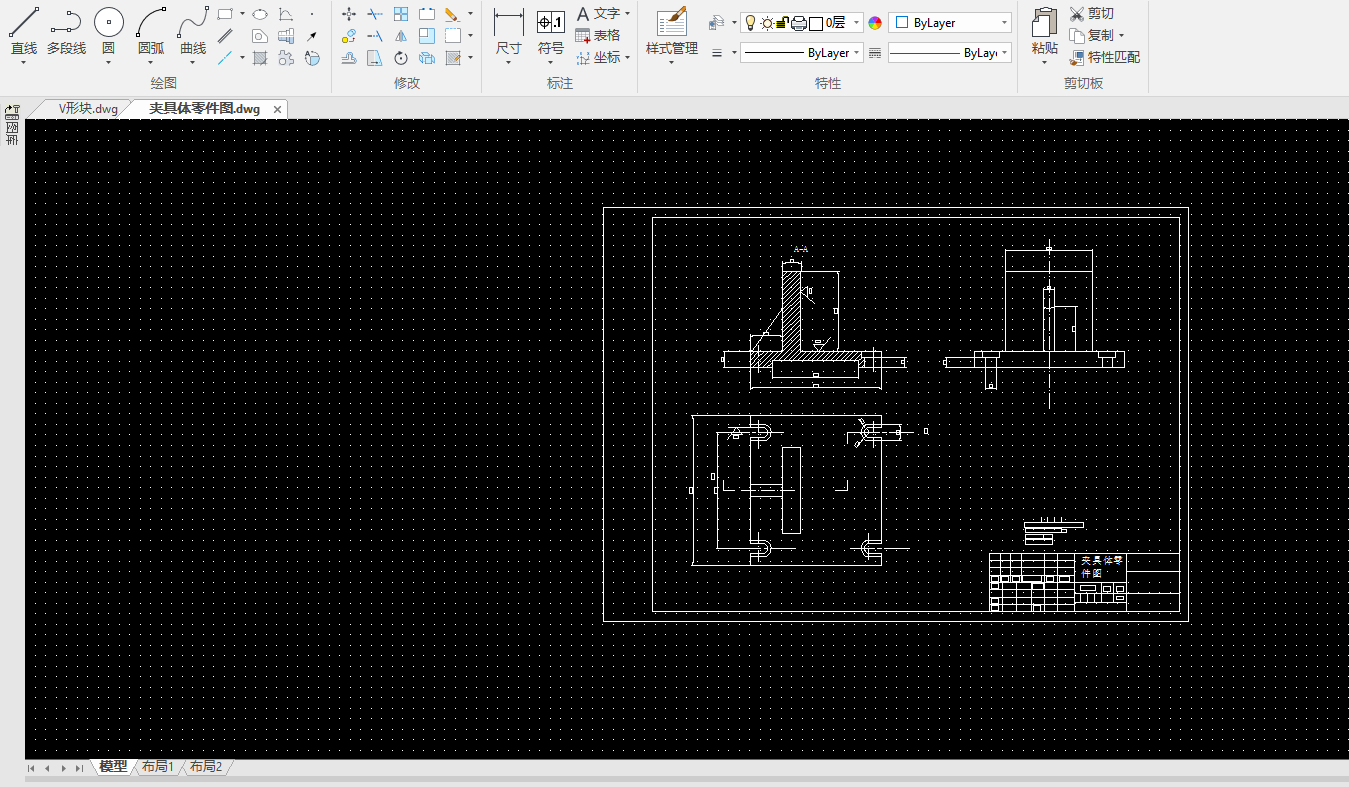Screen dimensions: 1349x787
Task: Switch to the 布局1 layout tab
Action: click(157, 767)
